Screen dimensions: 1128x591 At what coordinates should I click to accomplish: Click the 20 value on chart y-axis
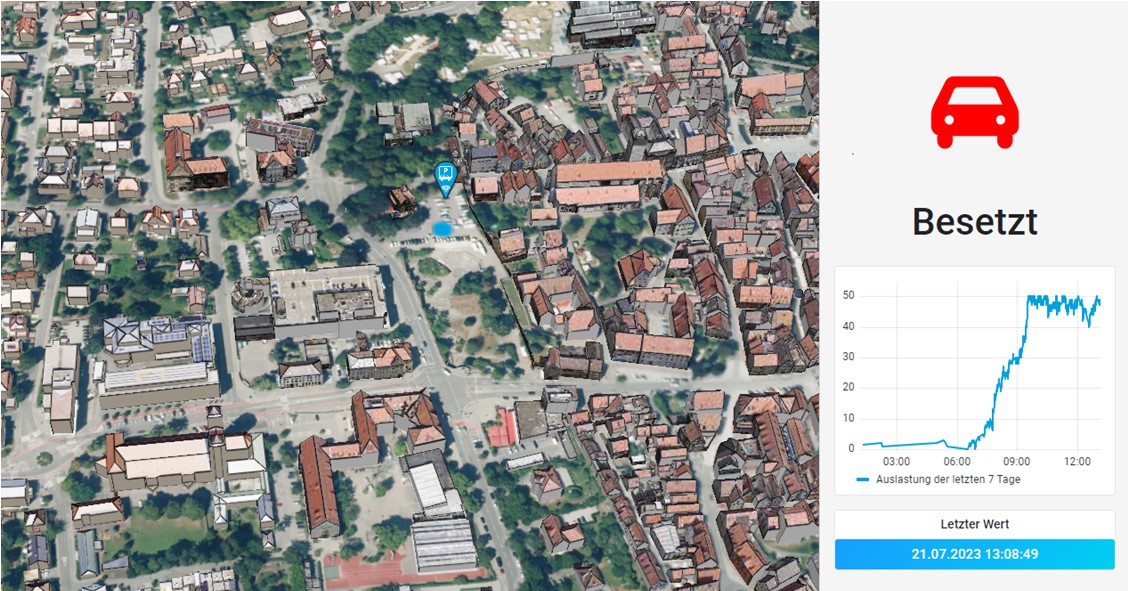[849, 387]
